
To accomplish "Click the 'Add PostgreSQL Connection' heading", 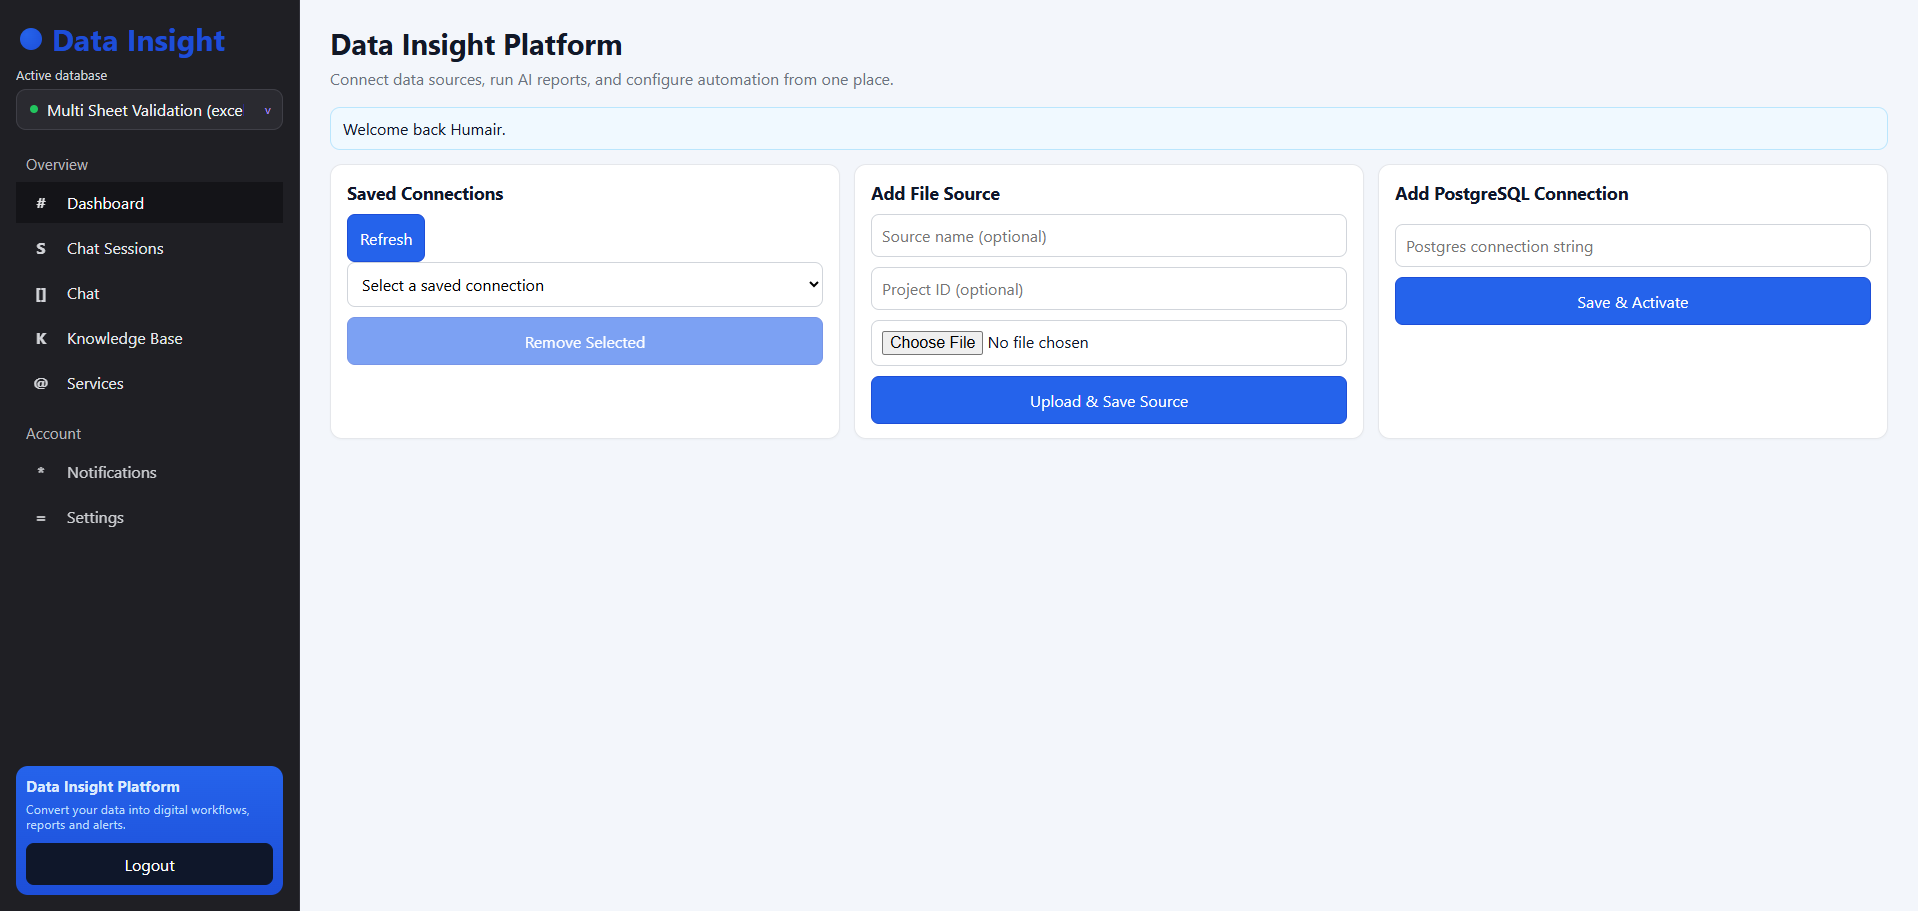I will point(1511,194).
